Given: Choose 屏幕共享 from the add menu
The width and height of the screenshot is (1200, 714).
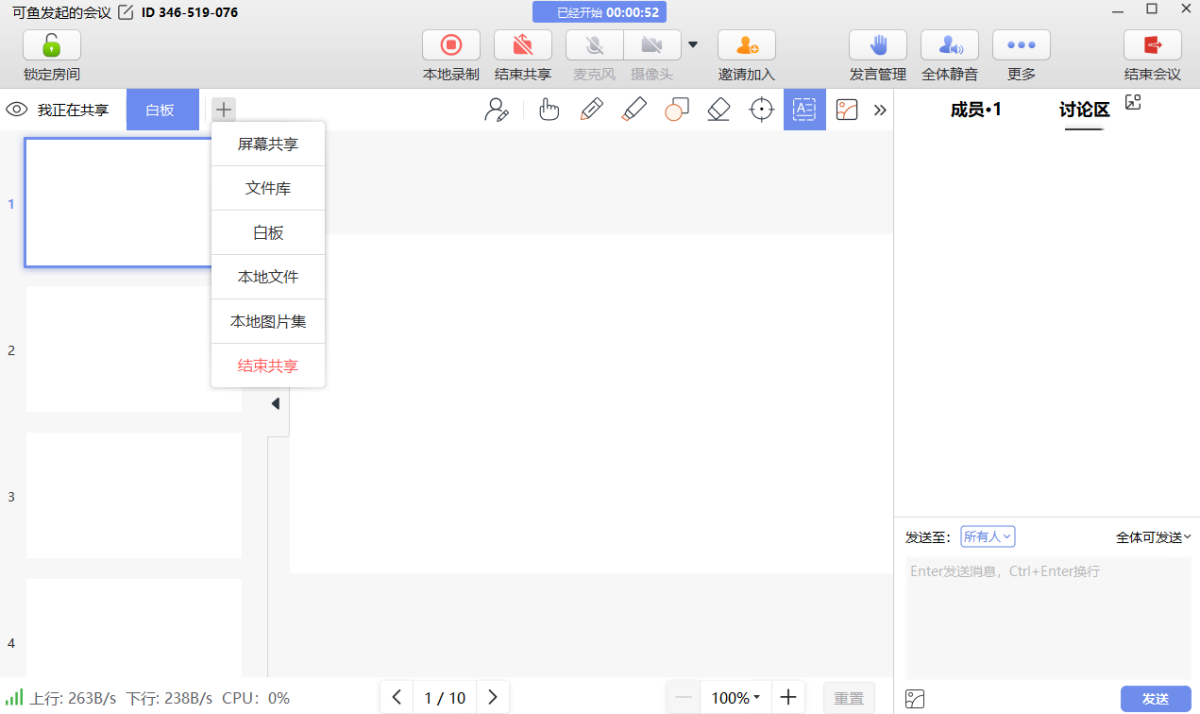Looking at the screenshot, I should coord(268,144).
